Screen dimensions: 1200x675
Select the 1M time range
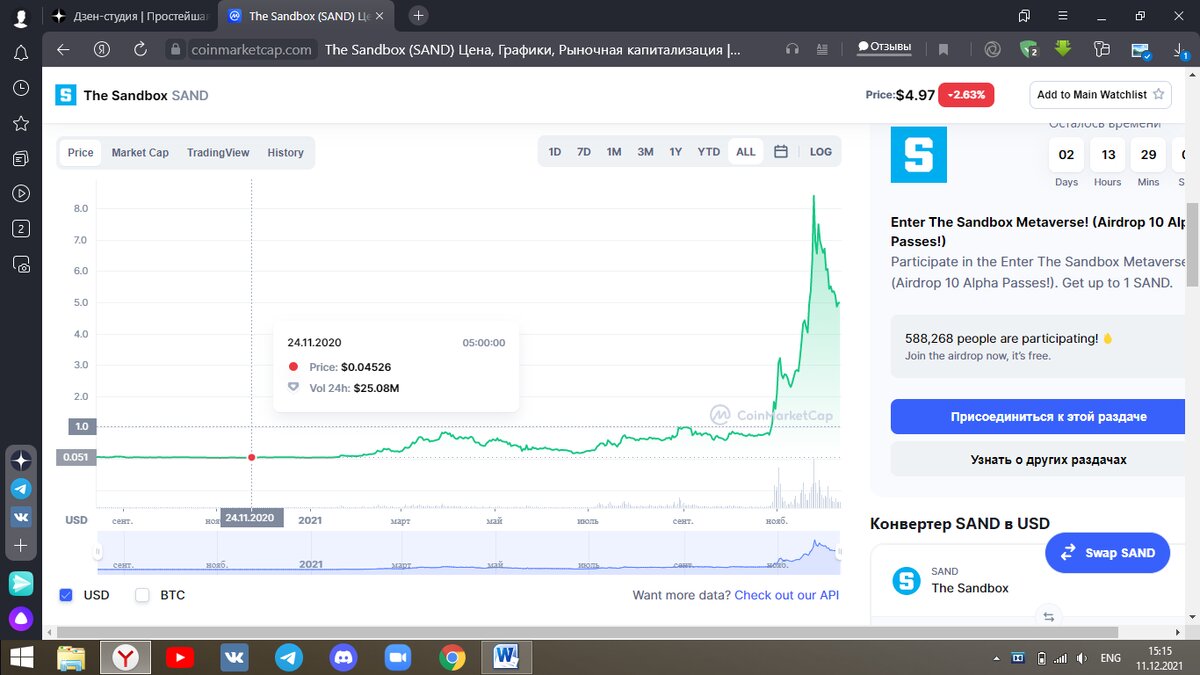614,152
